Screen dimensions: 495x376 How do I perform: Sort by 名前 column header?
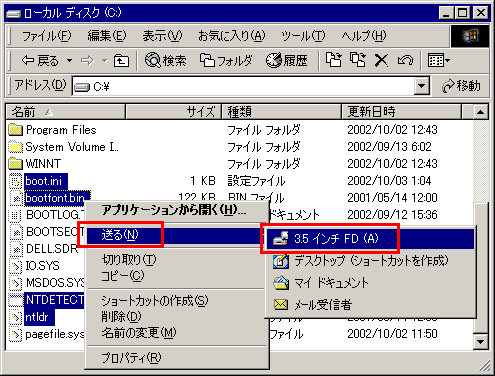(65, 112)
